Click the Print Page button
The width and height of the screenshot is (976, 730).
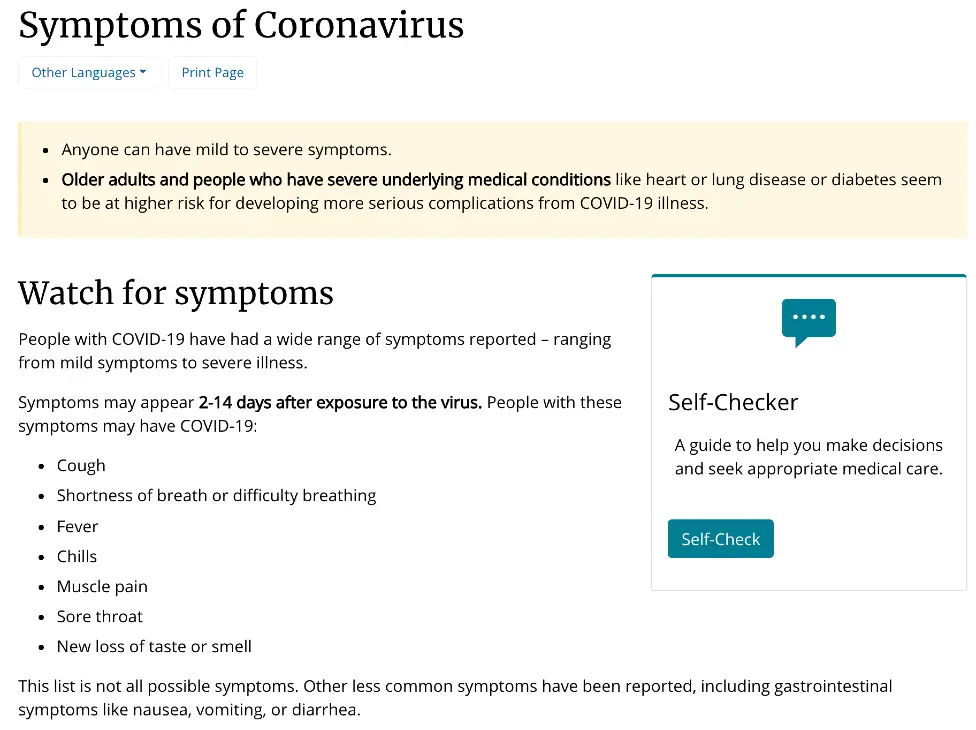[212, 72]
